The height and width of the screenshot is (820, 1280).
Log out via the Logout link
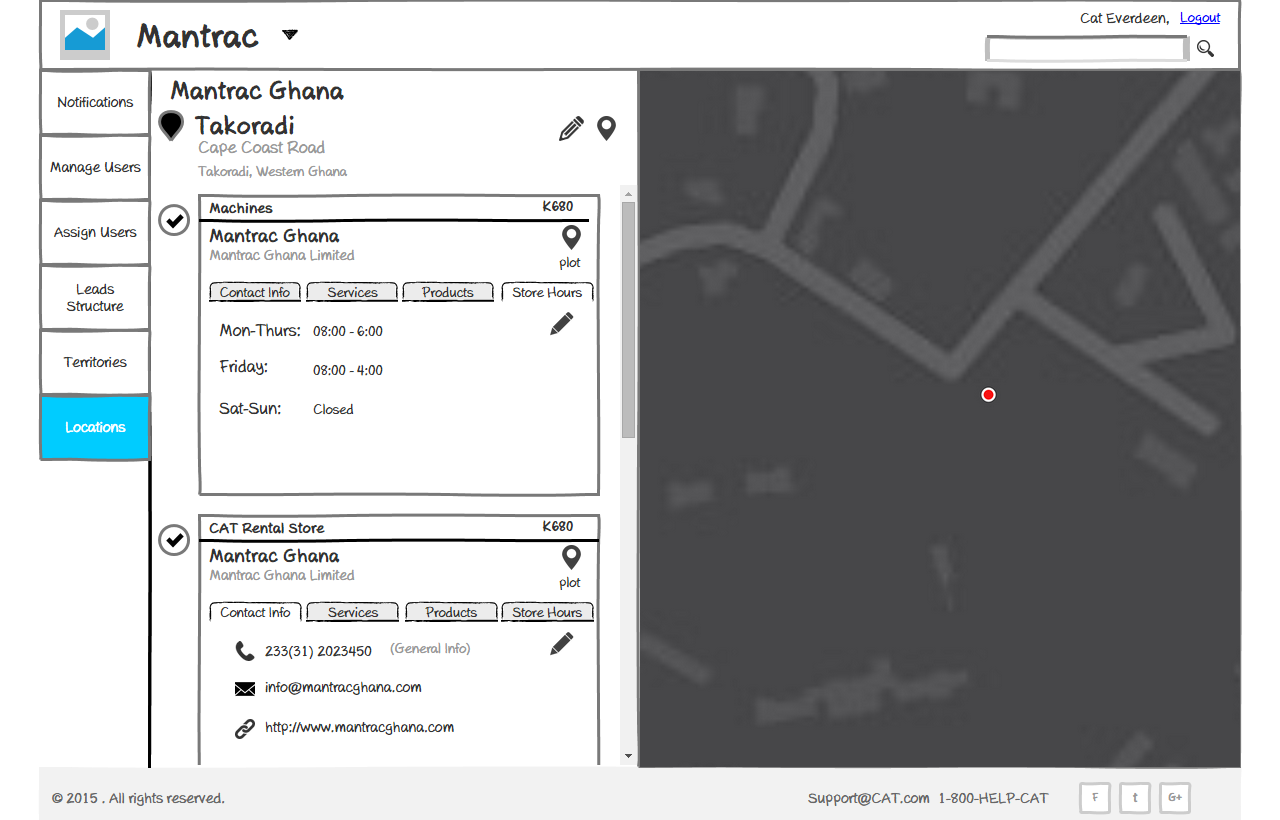1200,18
